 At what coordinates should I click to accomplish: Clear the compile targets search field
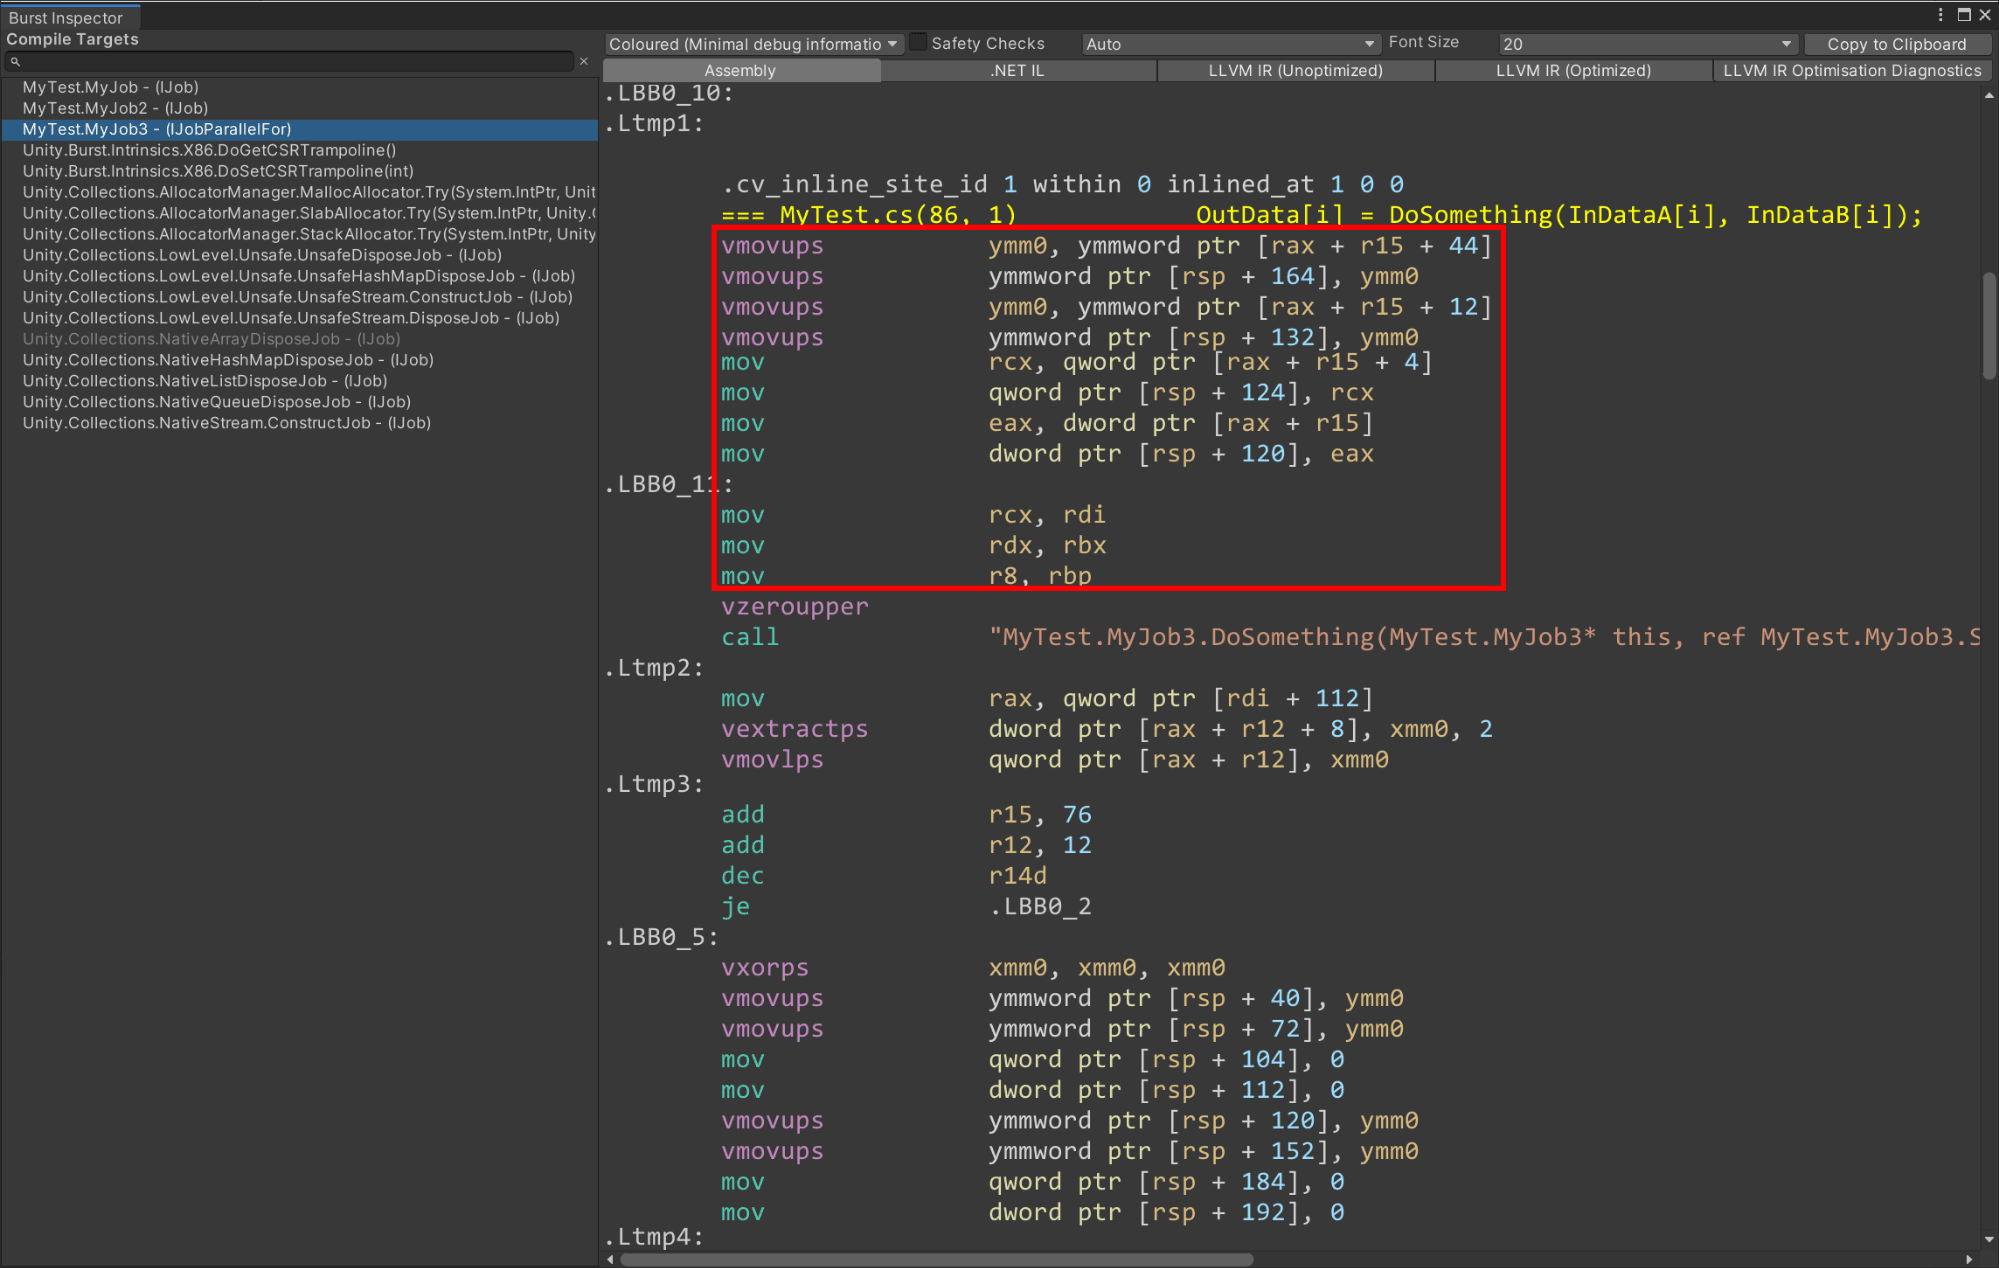tap(584, 62)
